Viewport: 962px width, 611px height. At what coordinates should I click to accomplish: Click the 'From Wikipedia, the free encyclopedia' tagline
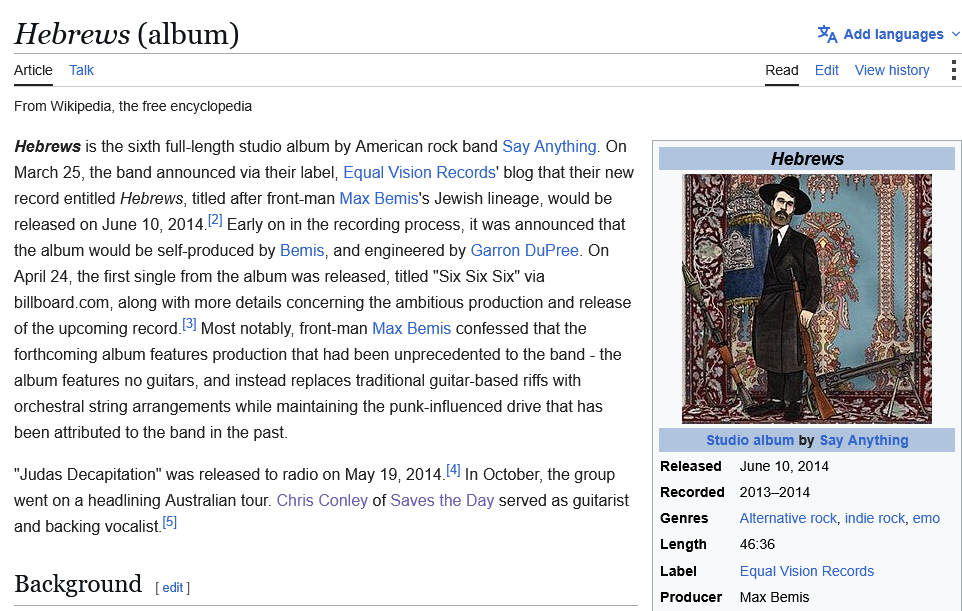click(x=133, y=106)
